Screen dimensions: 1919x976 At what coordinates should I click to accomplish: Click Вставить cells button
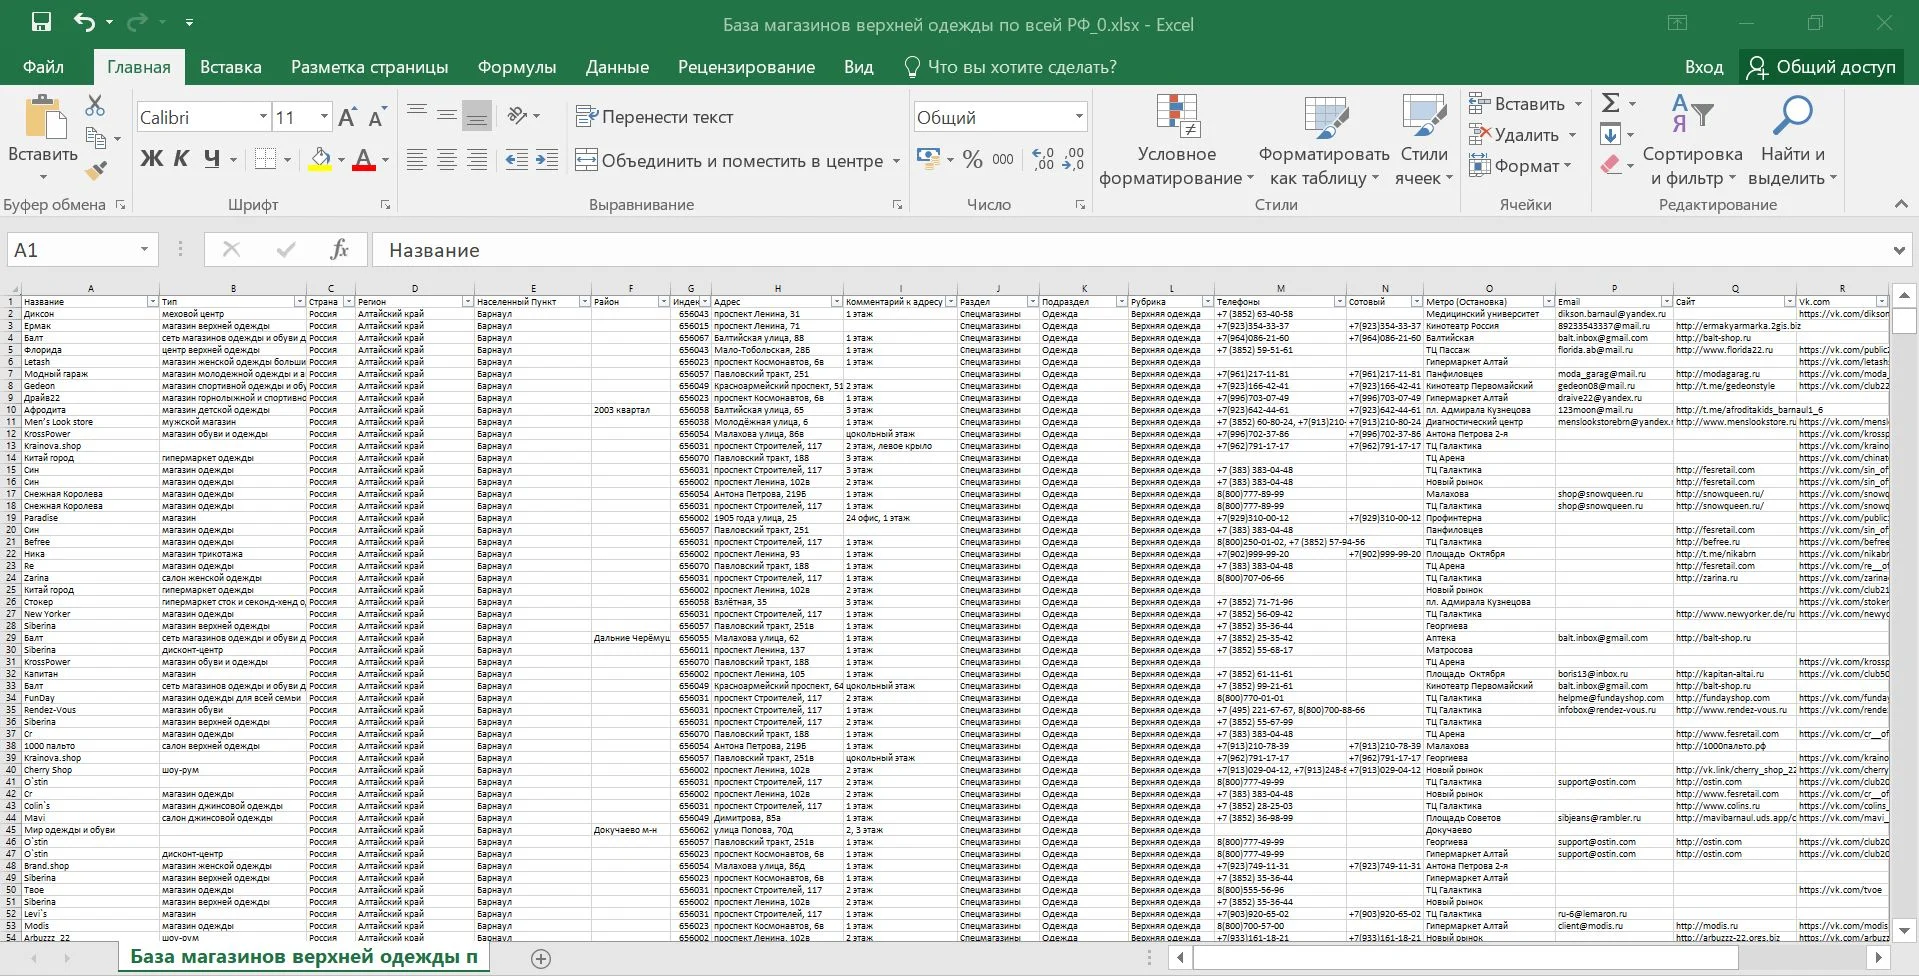[1517, 104]
